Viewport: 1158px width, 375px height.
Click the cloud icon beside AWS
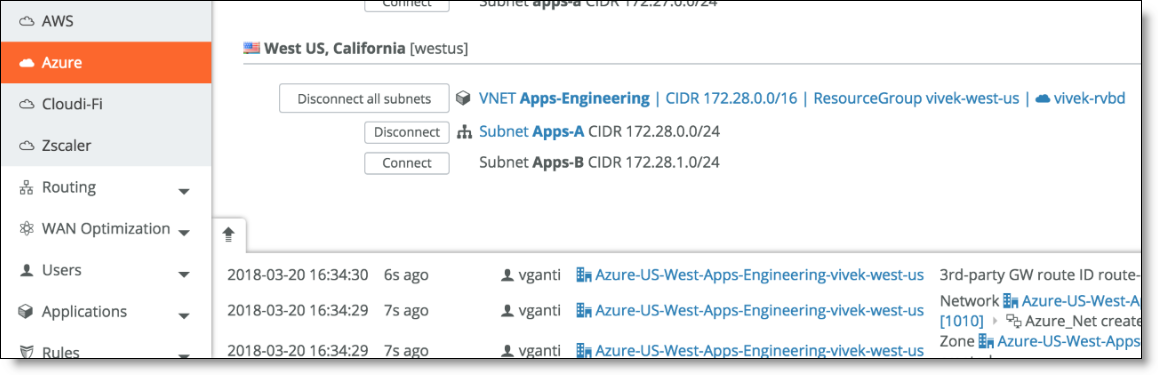[27, 22]
